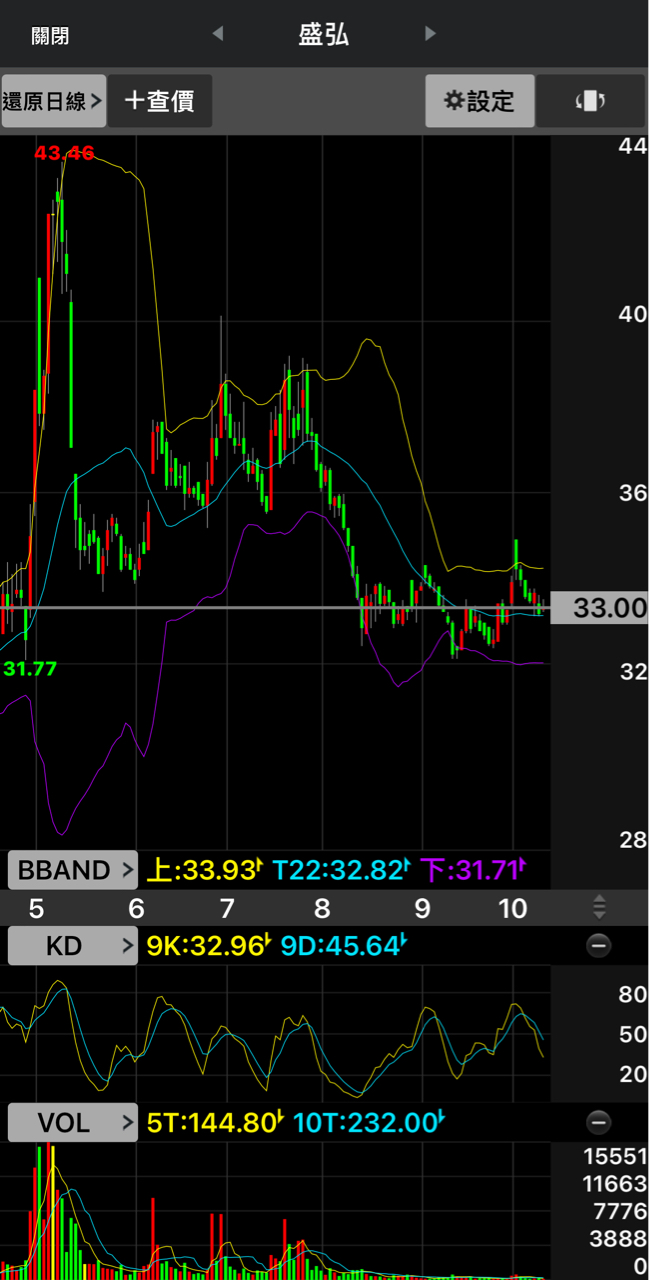Screen dimensions: 649x1280
Task: Go to previous stock with left arrow
Action: tap(218, 34)
